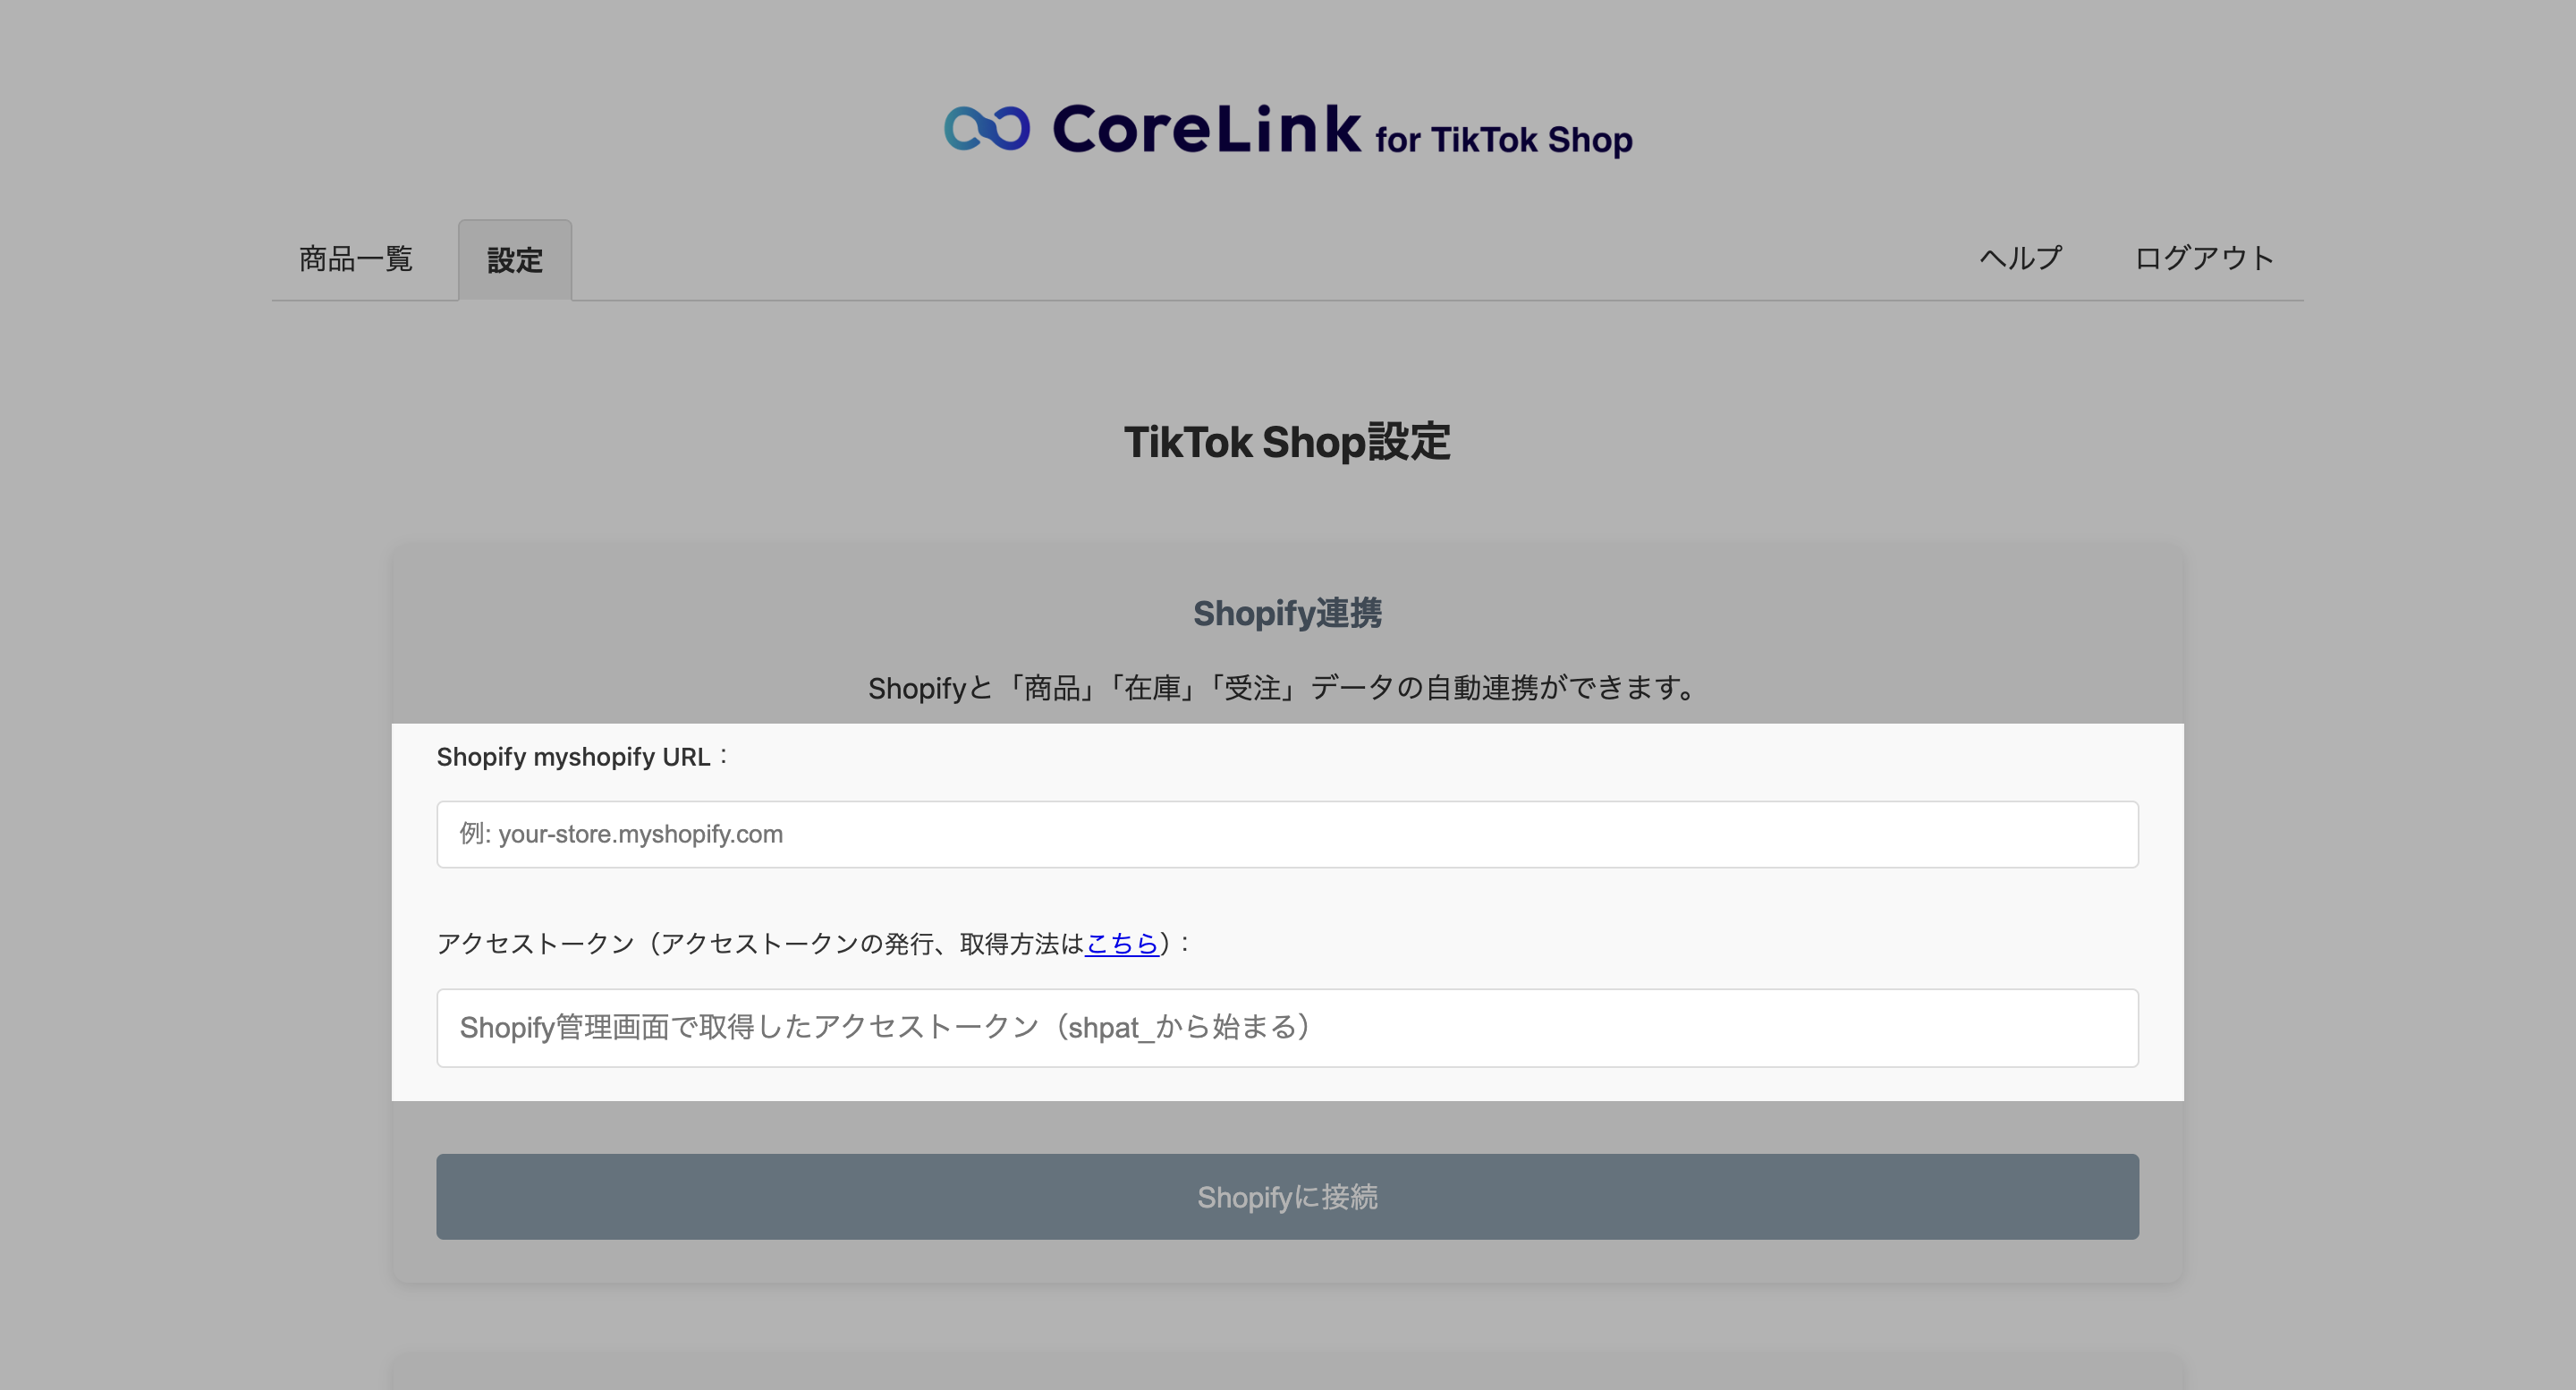Click the CoreLink wordmark text
The width and height of the screenshot is (2576, 1390).
[1206, 130]
